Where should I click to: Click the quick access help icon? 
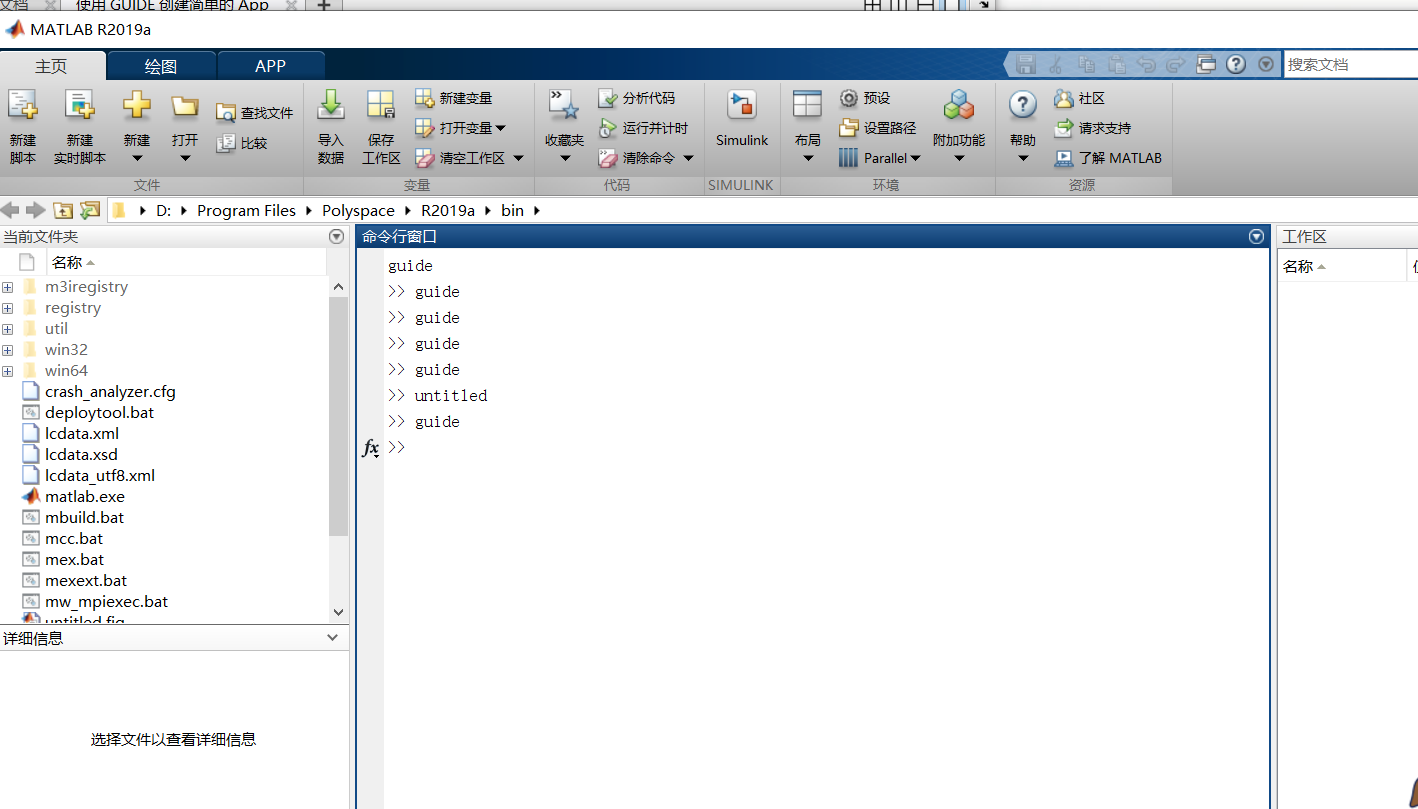[1236, 64]
